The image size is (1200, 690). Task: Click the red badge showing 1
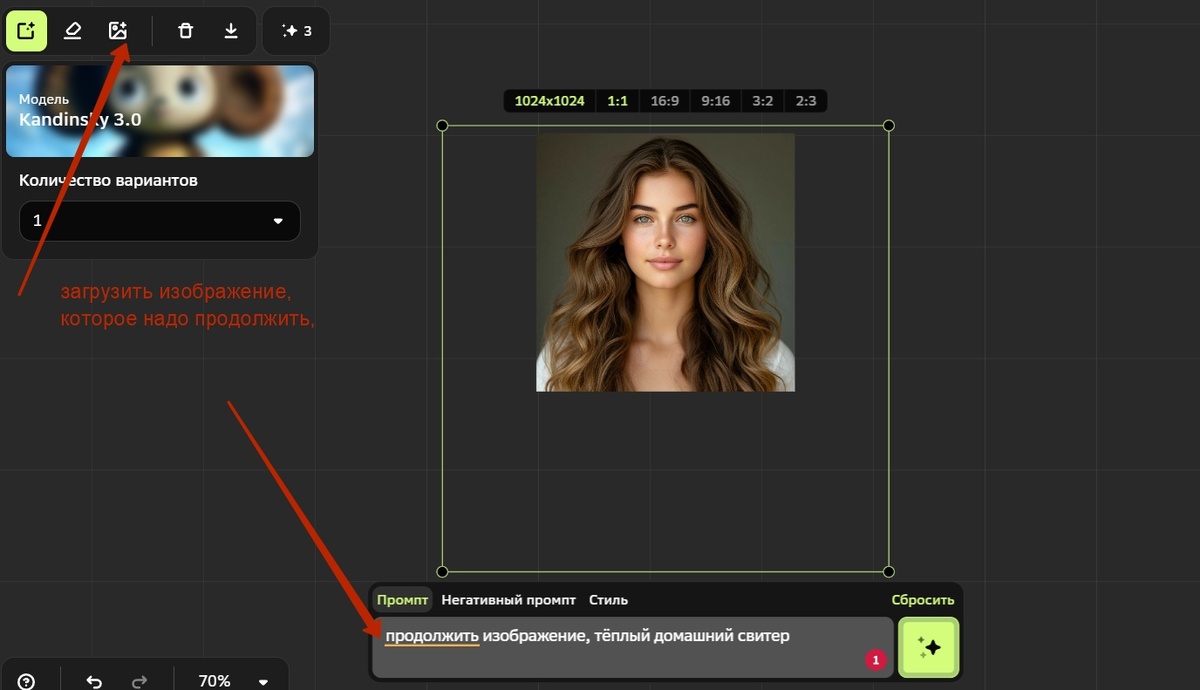click(876, 660)
